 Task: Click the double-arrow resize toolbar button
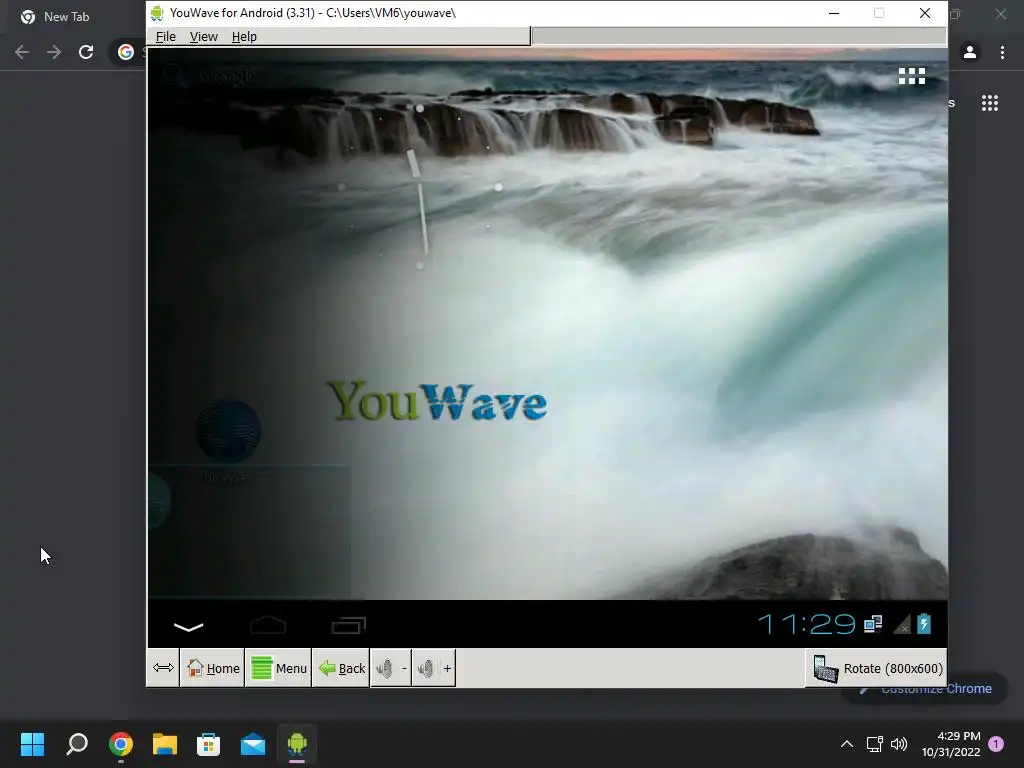tap(163, 667)
